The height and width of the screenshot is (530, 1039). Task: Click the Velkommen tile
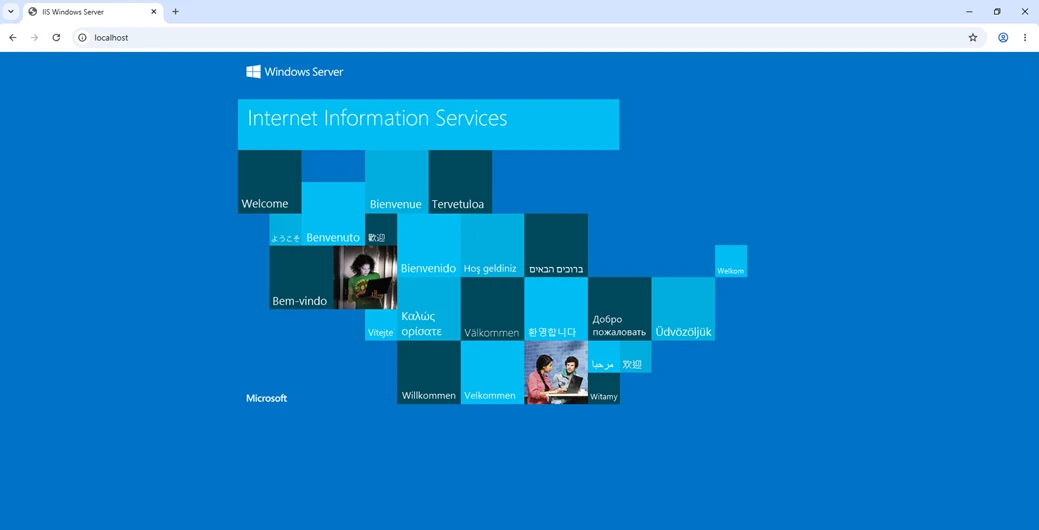click(x=492, y=372)
